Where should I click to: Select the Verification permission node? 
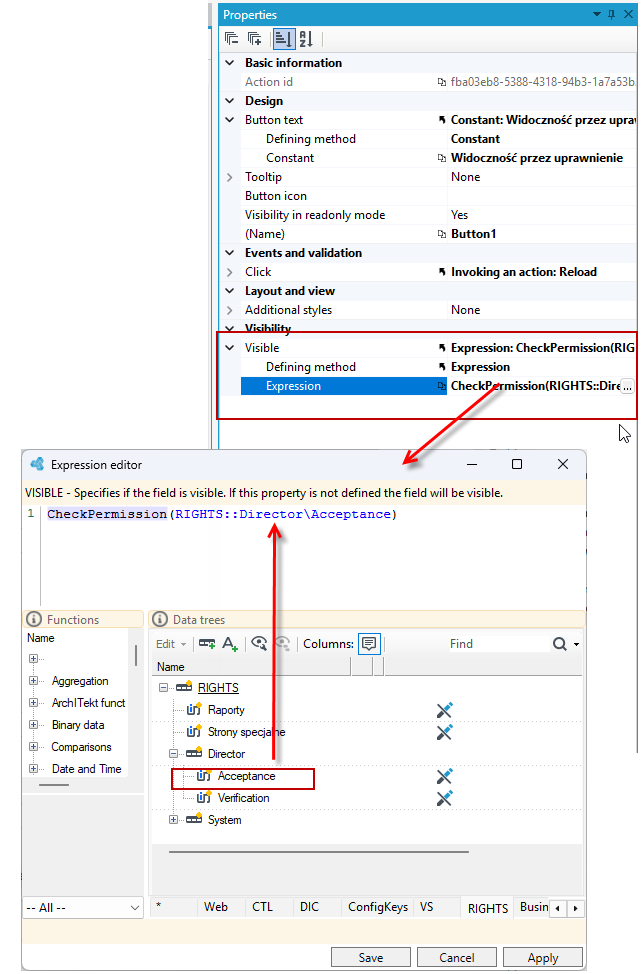(243, 798)
